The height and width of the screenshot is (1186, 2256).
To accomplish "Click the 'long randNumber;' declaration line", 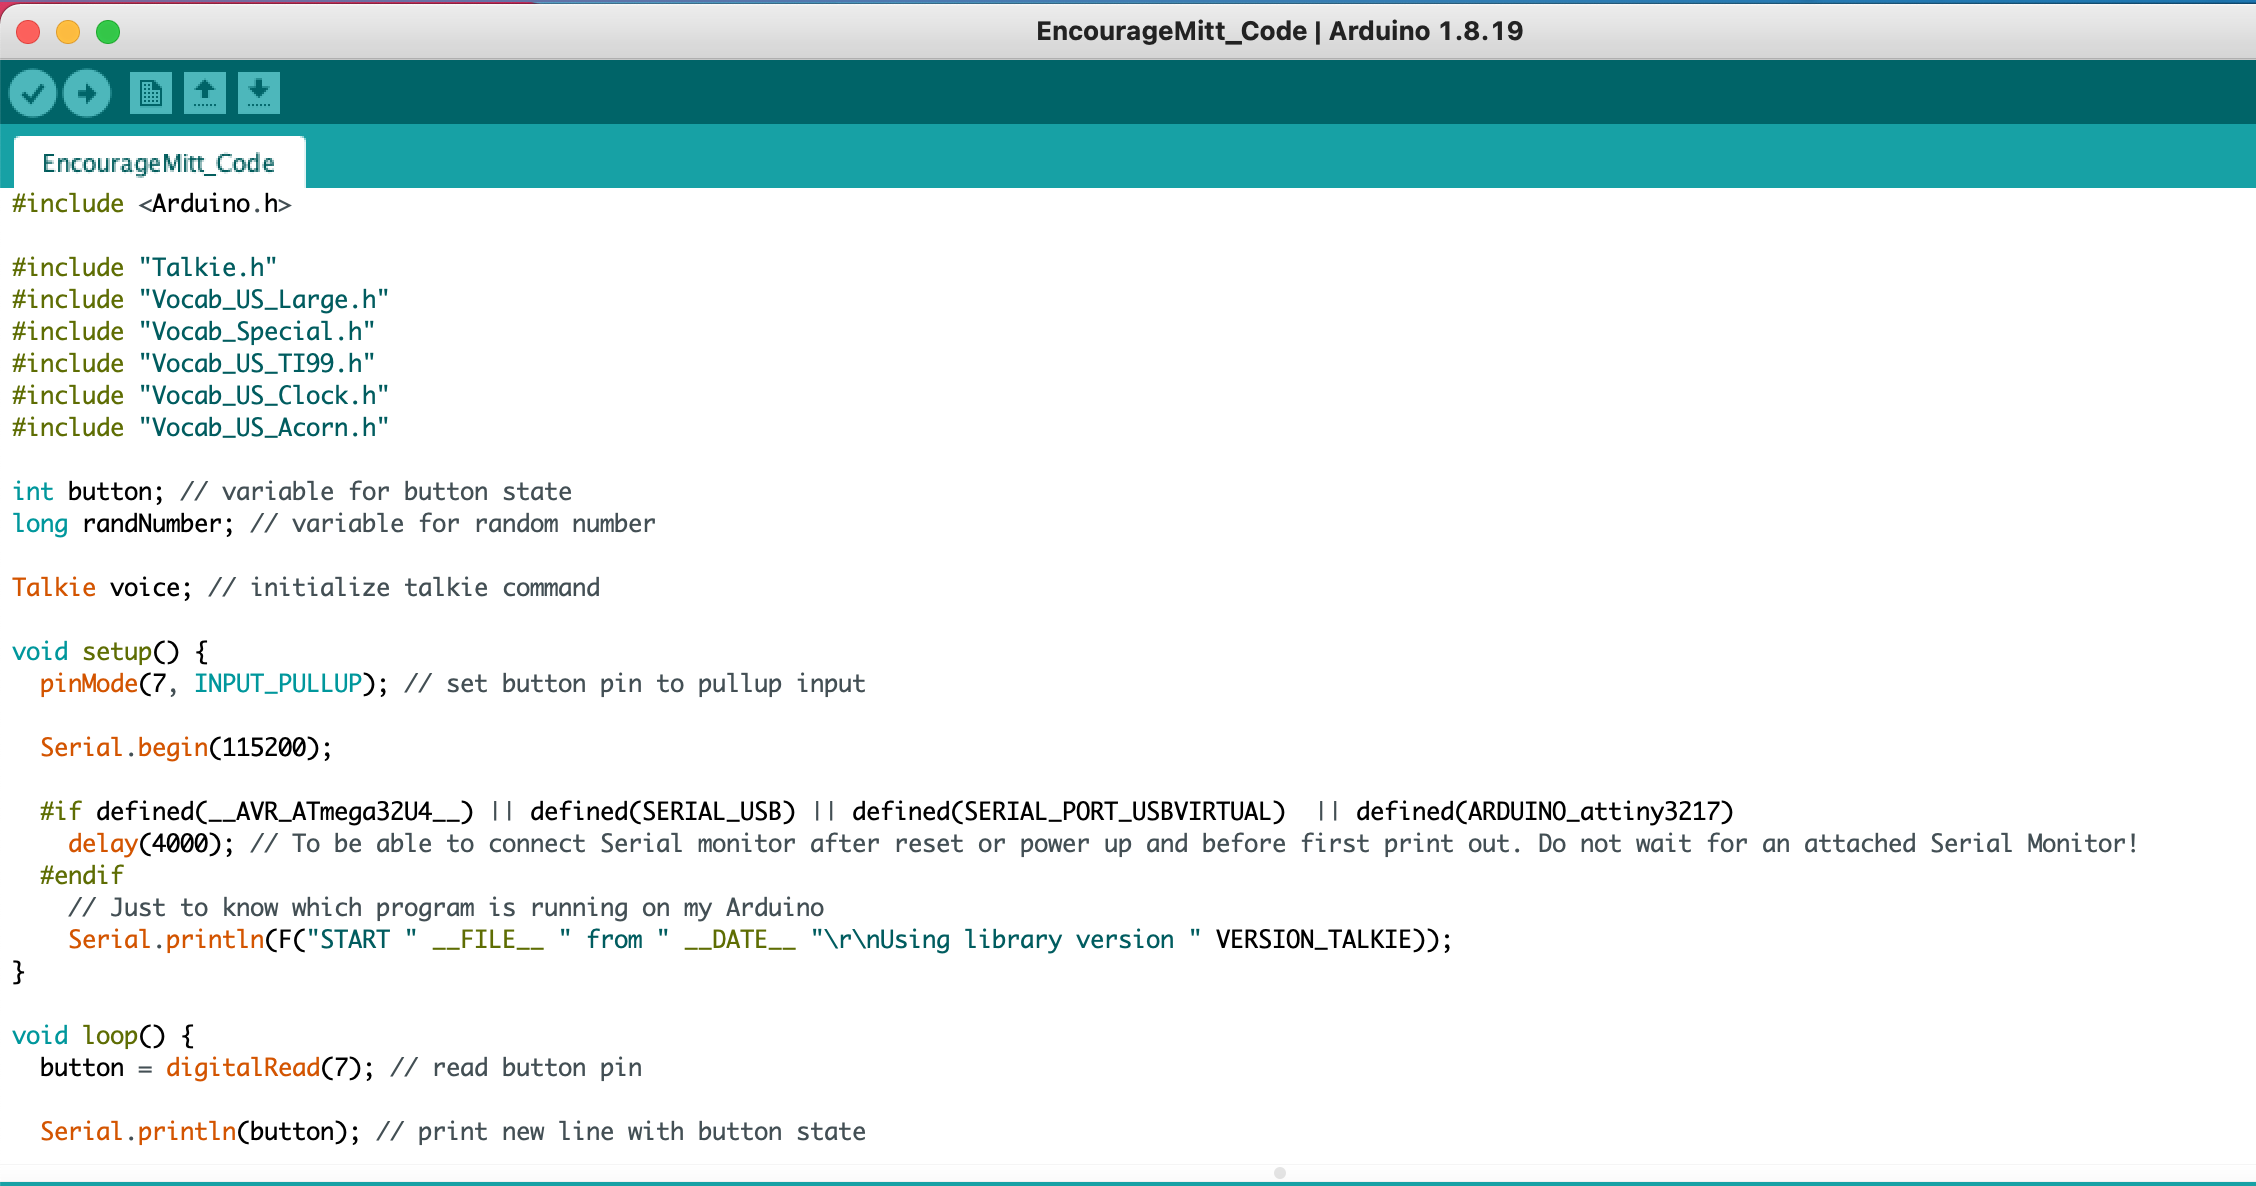I will pos(334,524).
